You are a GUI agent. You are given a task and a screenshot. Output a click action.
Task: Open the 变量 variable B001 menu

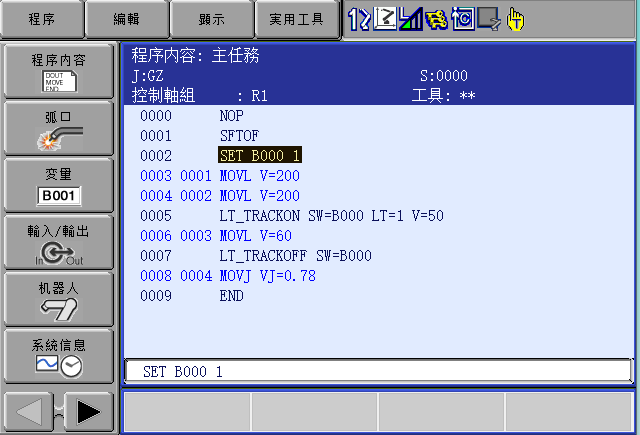pos(58,185)
